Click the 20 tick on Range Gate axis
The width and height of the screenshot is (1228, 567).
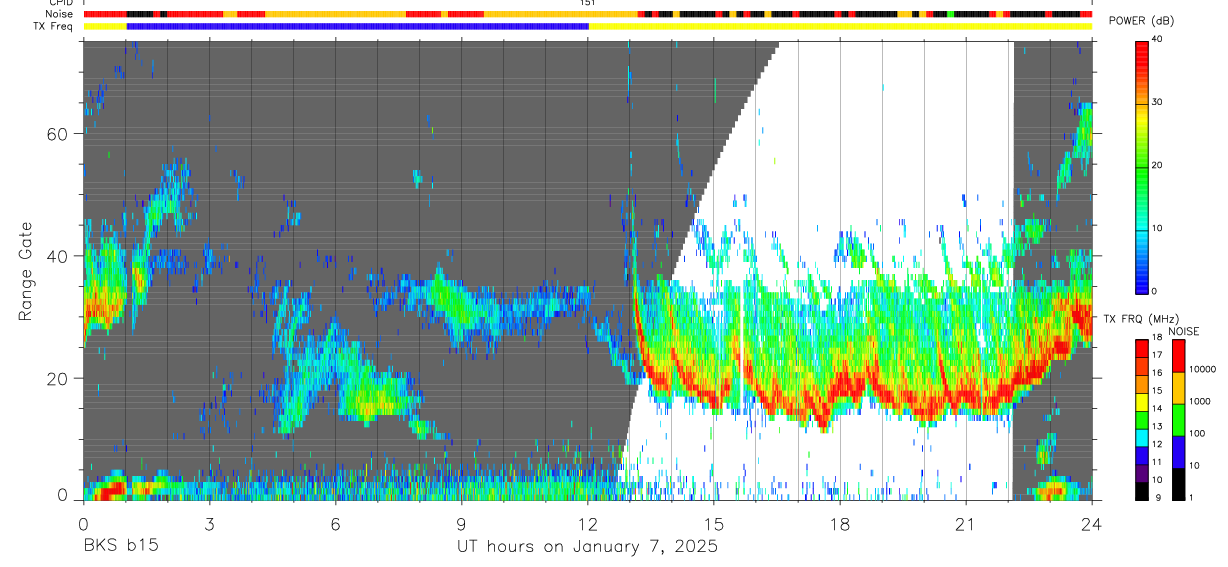[x=59, y=379]
